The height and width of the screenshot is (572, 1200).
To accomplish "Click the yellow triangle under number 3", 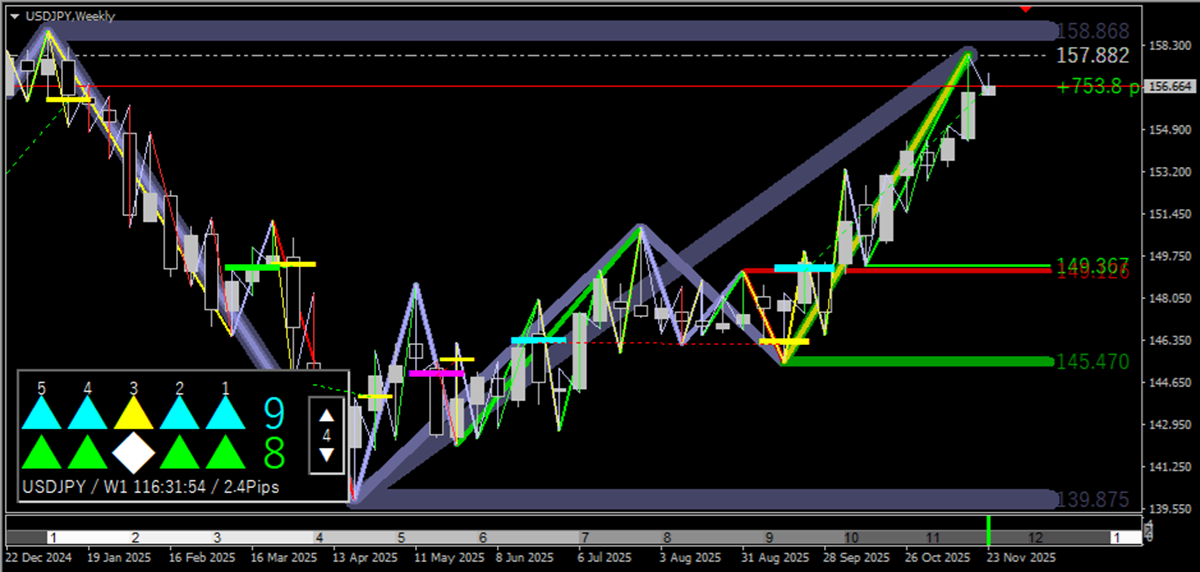I will click(133, 414).
